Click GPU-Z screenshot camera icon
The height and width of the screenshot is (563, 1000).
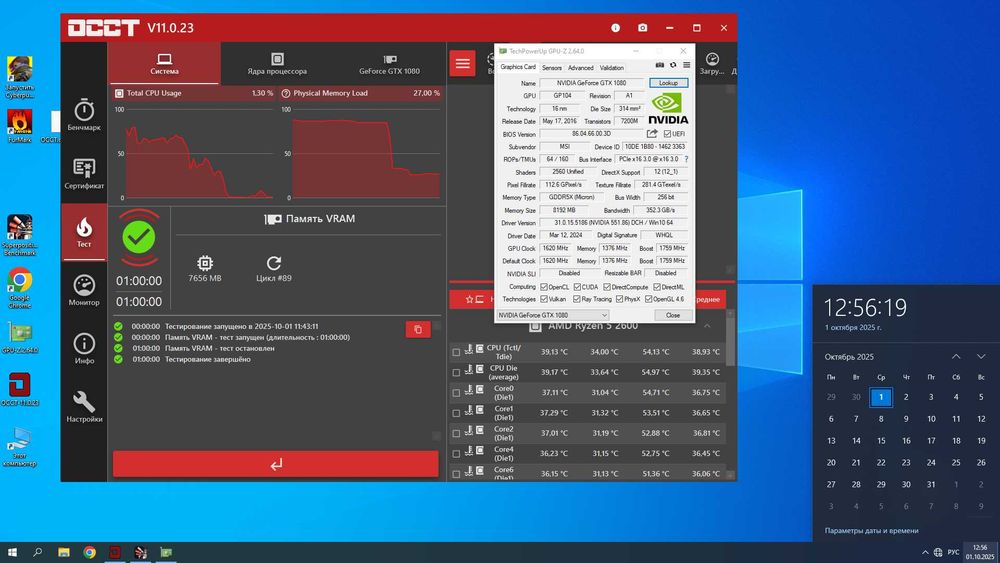click(x=660, y=65)
